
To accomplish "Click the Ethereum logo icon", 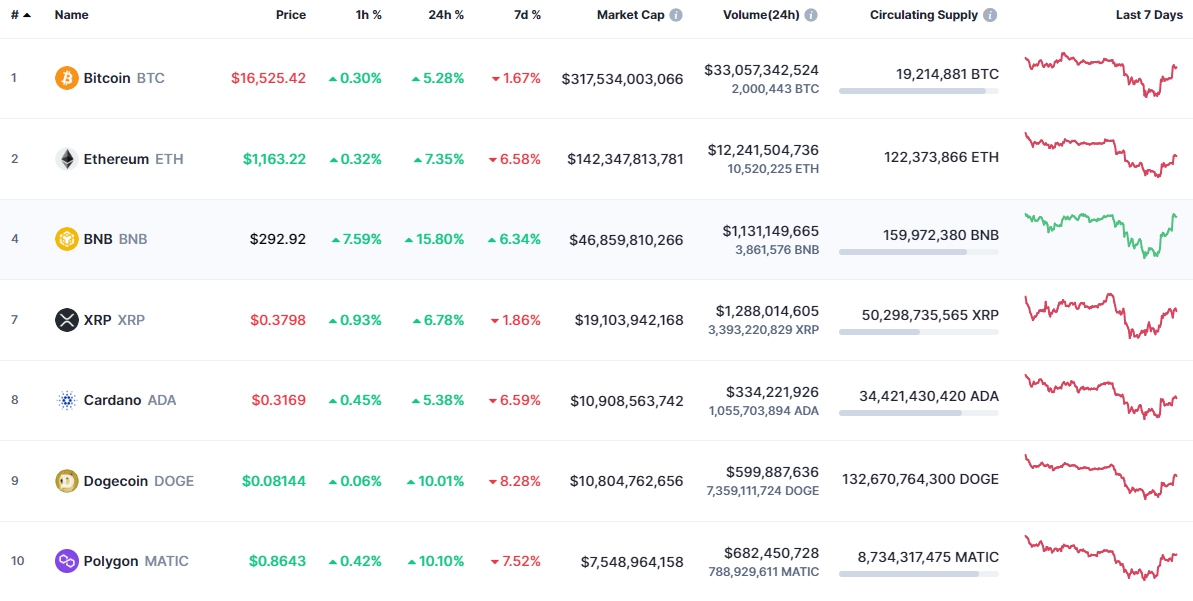I will pos(67,159).
